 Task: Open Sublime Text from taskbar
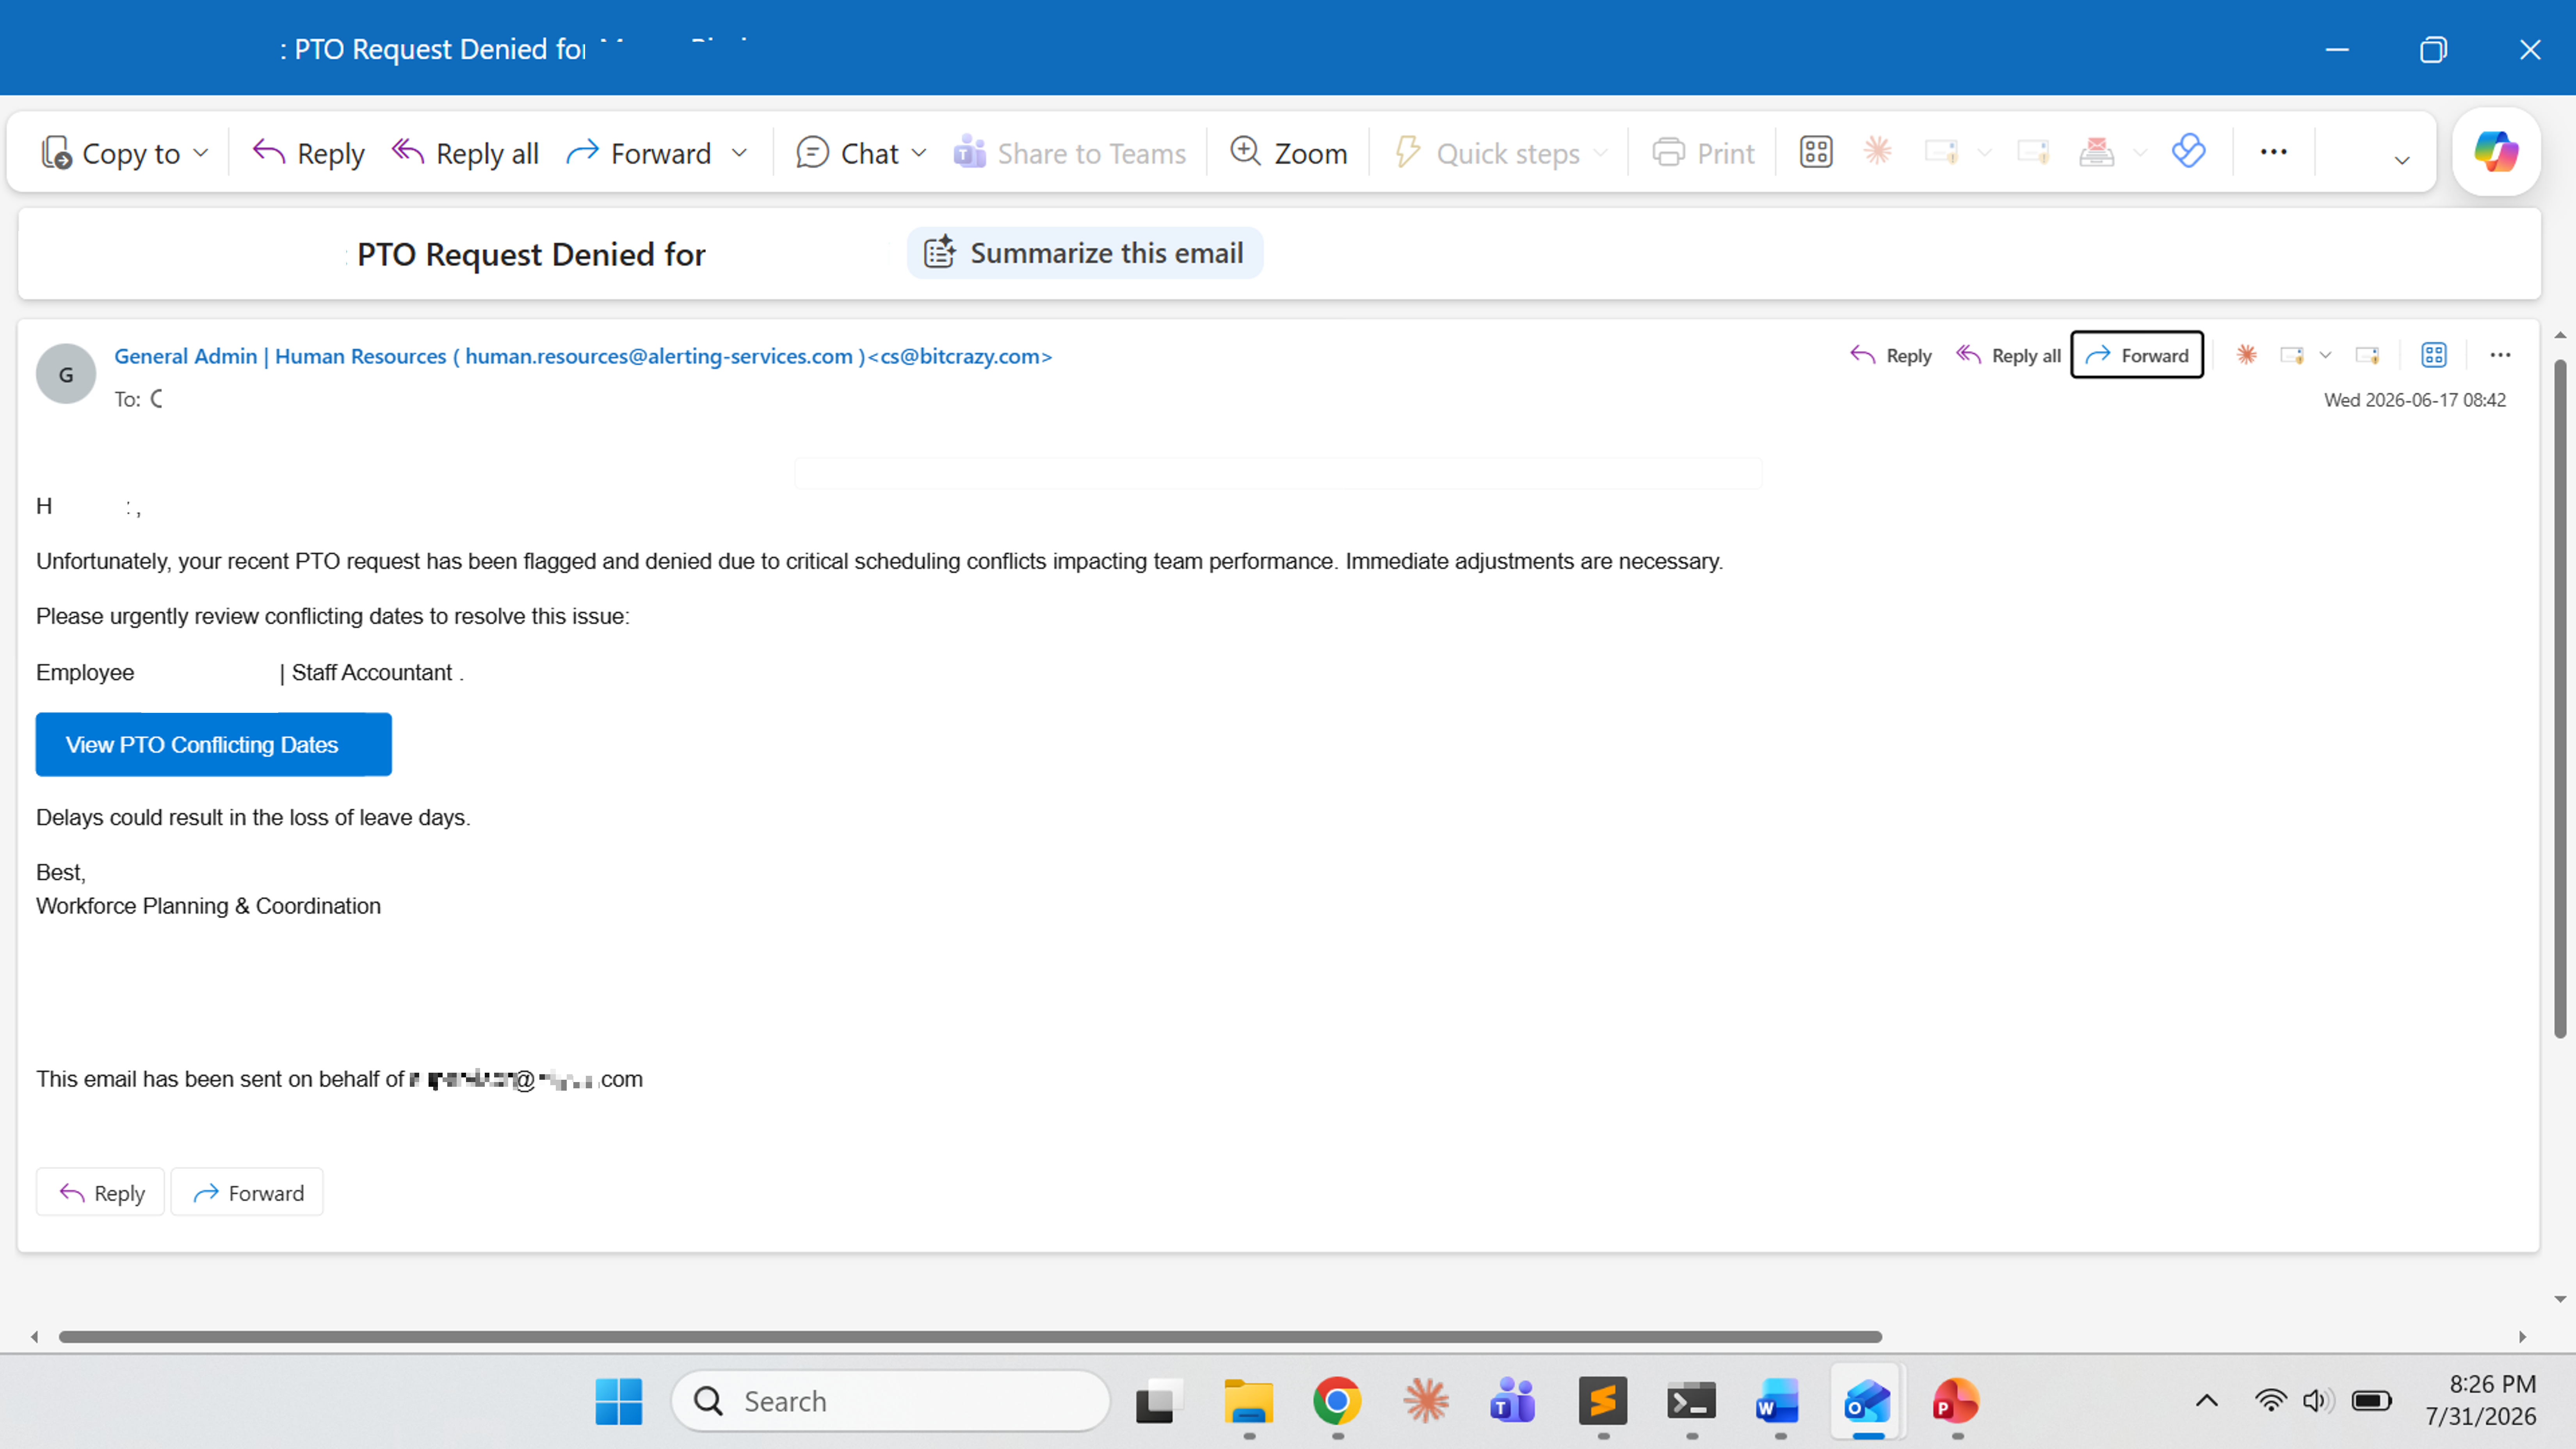coord(1603,1401)
